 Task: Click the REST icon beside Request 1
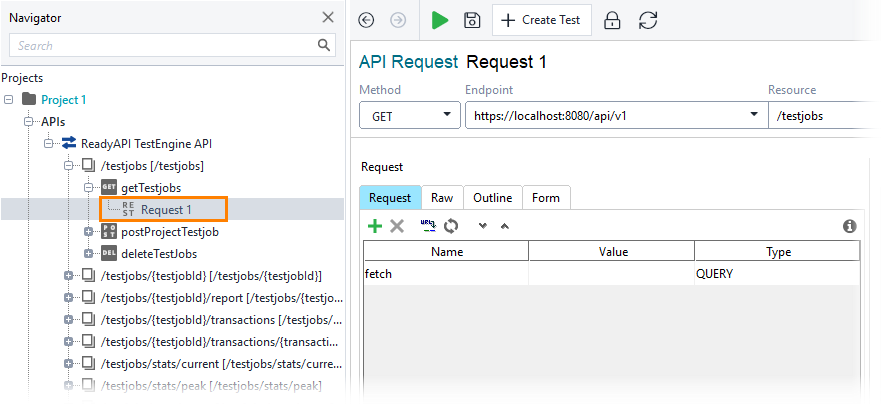[128, 209]
